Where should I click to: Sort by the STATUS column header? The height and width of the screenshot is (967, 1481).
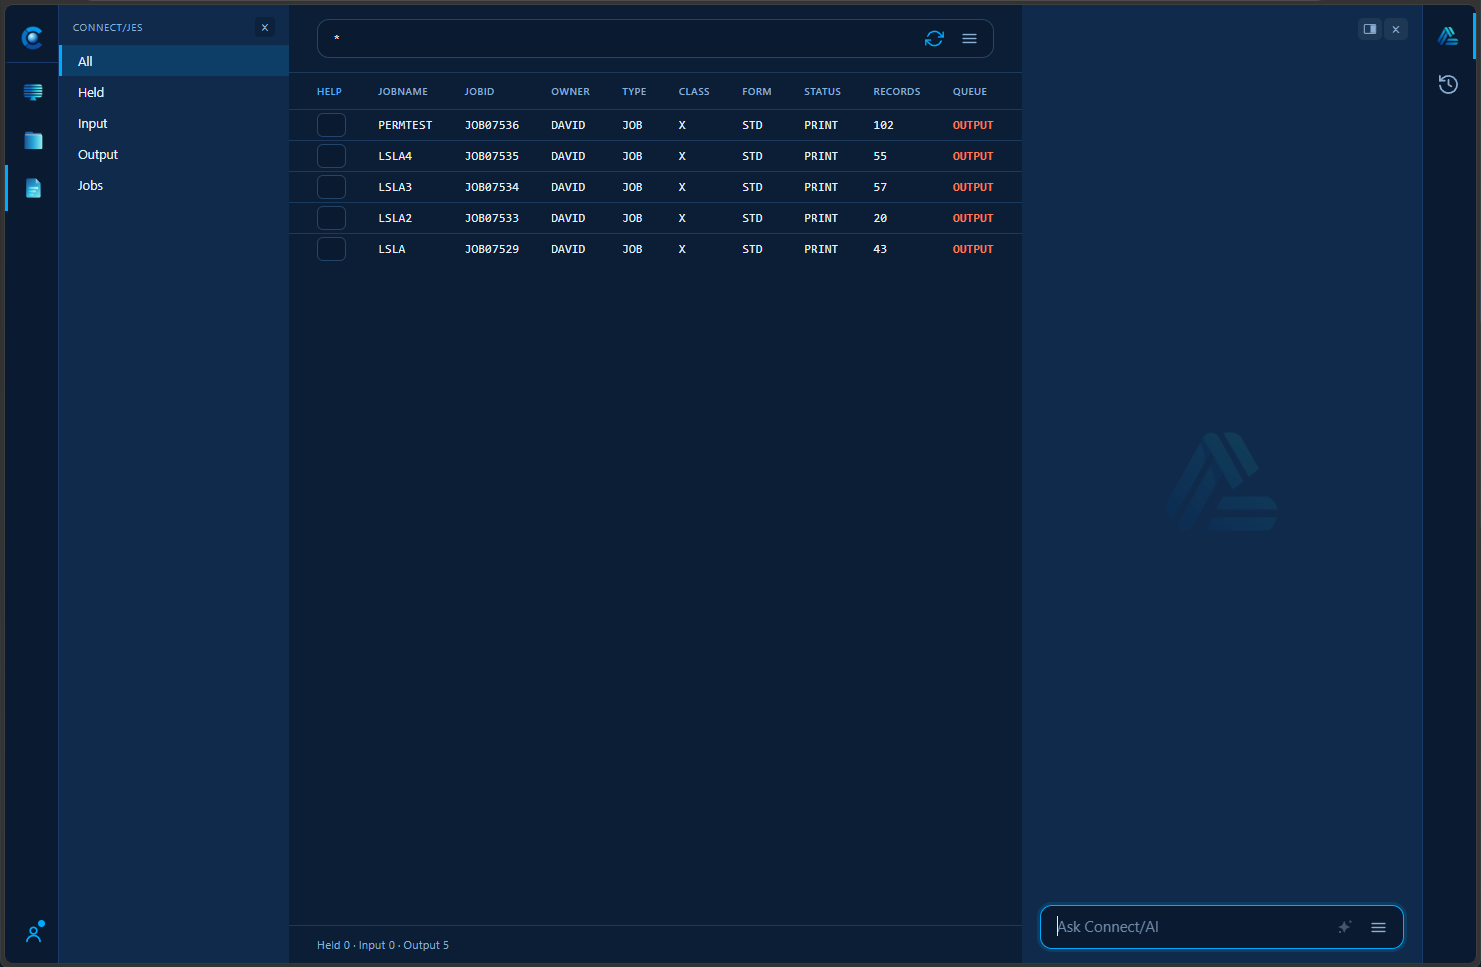tap(822, 91)
